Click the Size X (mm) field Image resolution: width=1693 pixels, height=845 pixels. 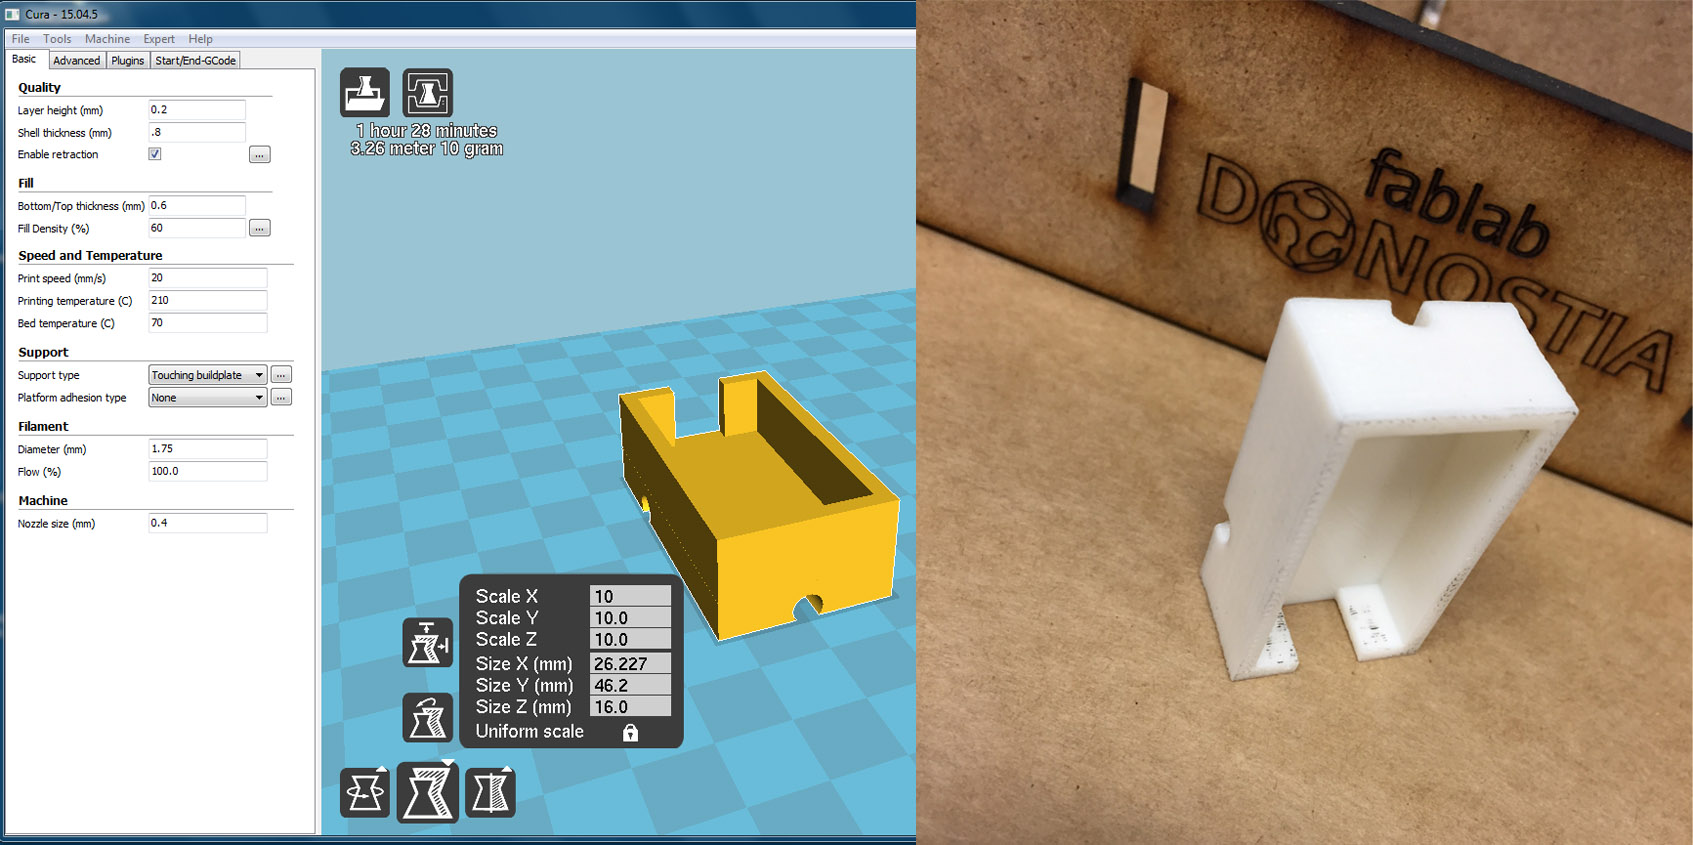pos(630,664)
